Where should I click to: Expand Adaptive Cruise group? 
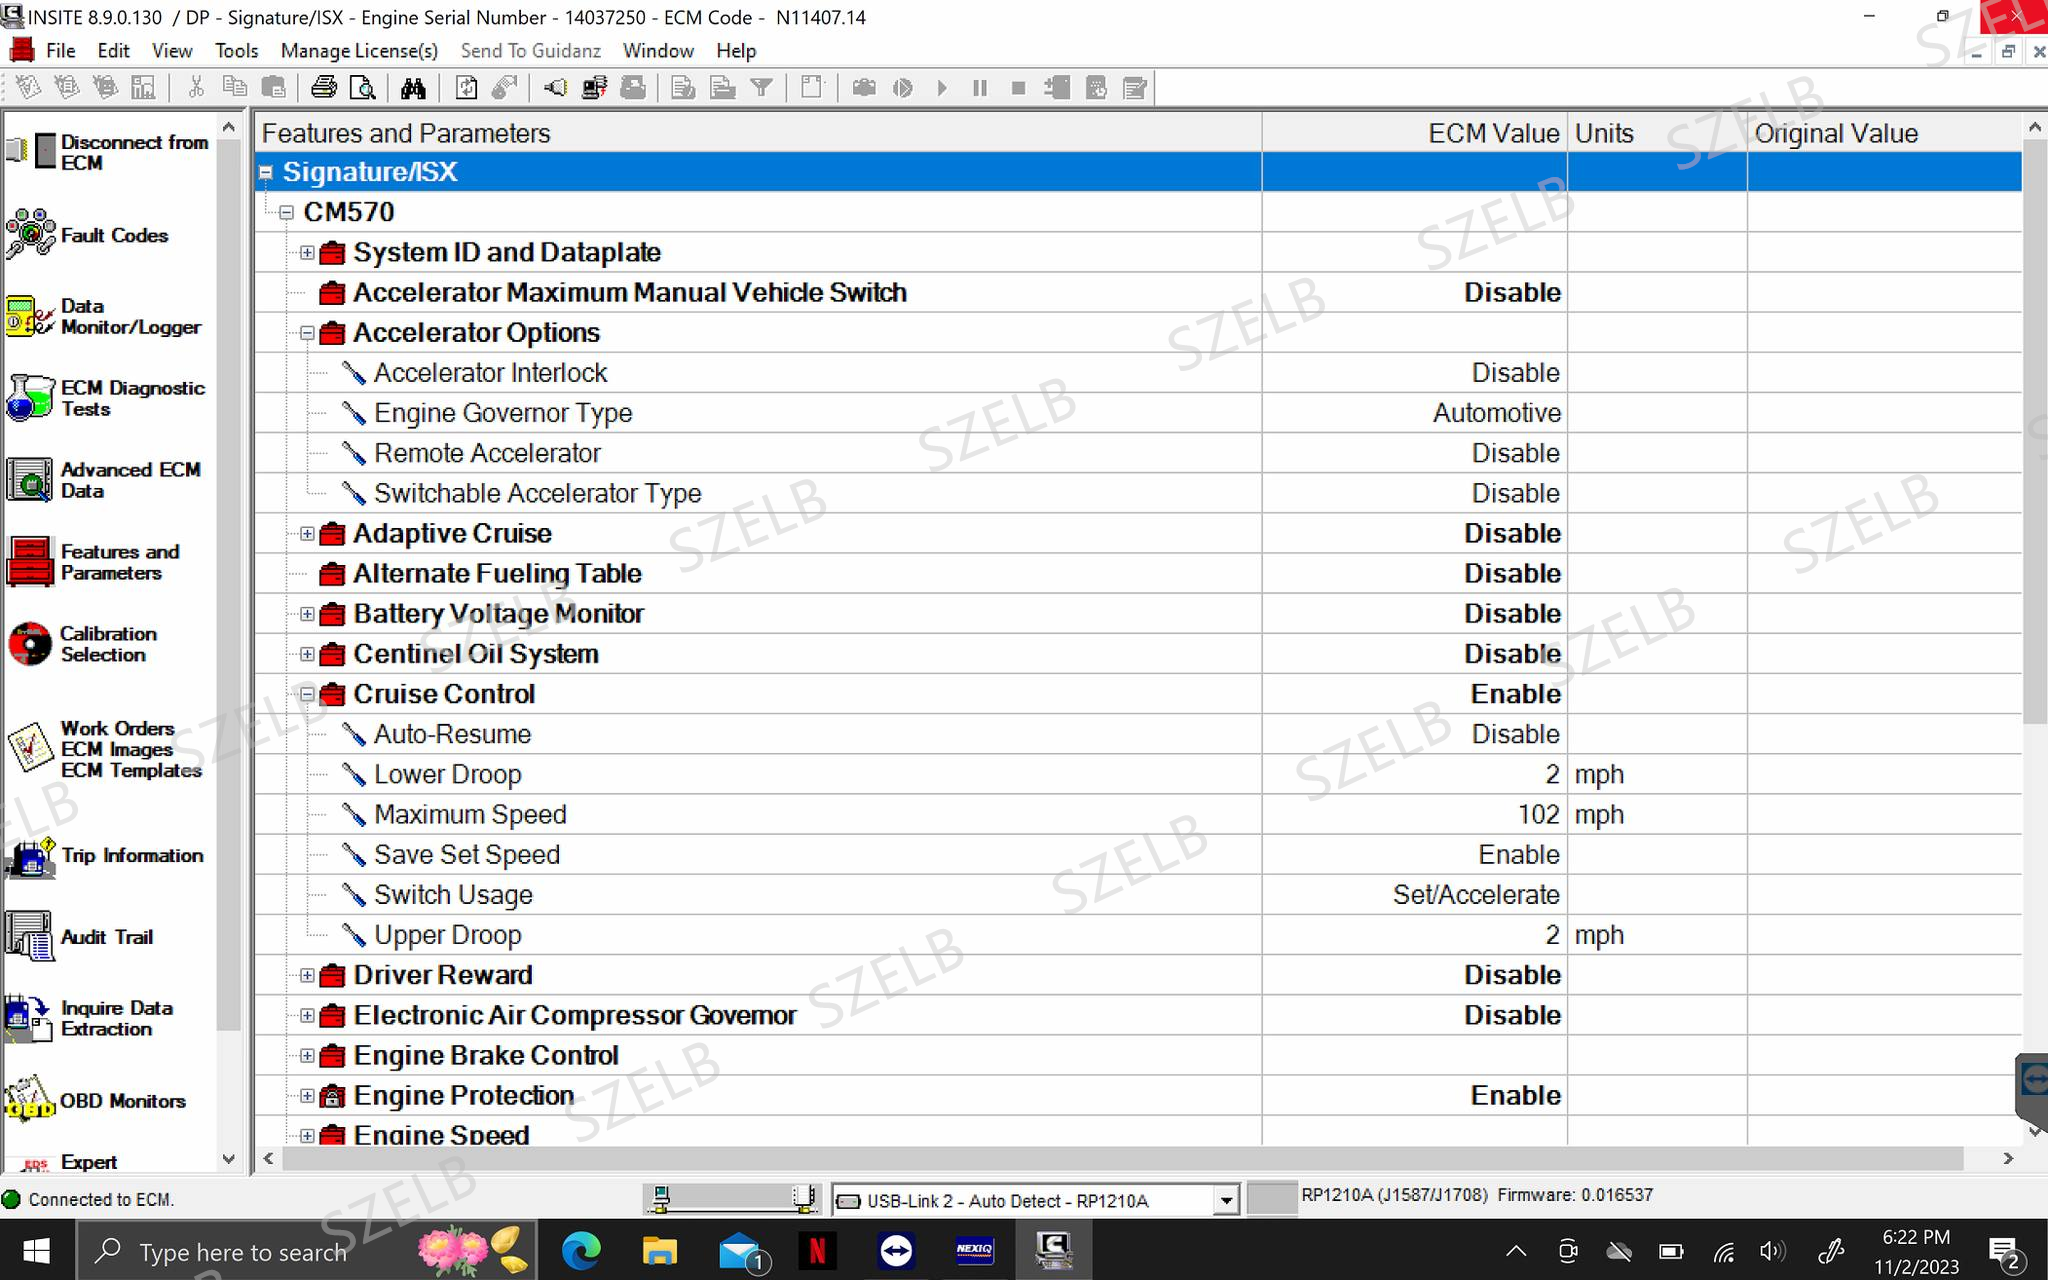pos(307,533)
